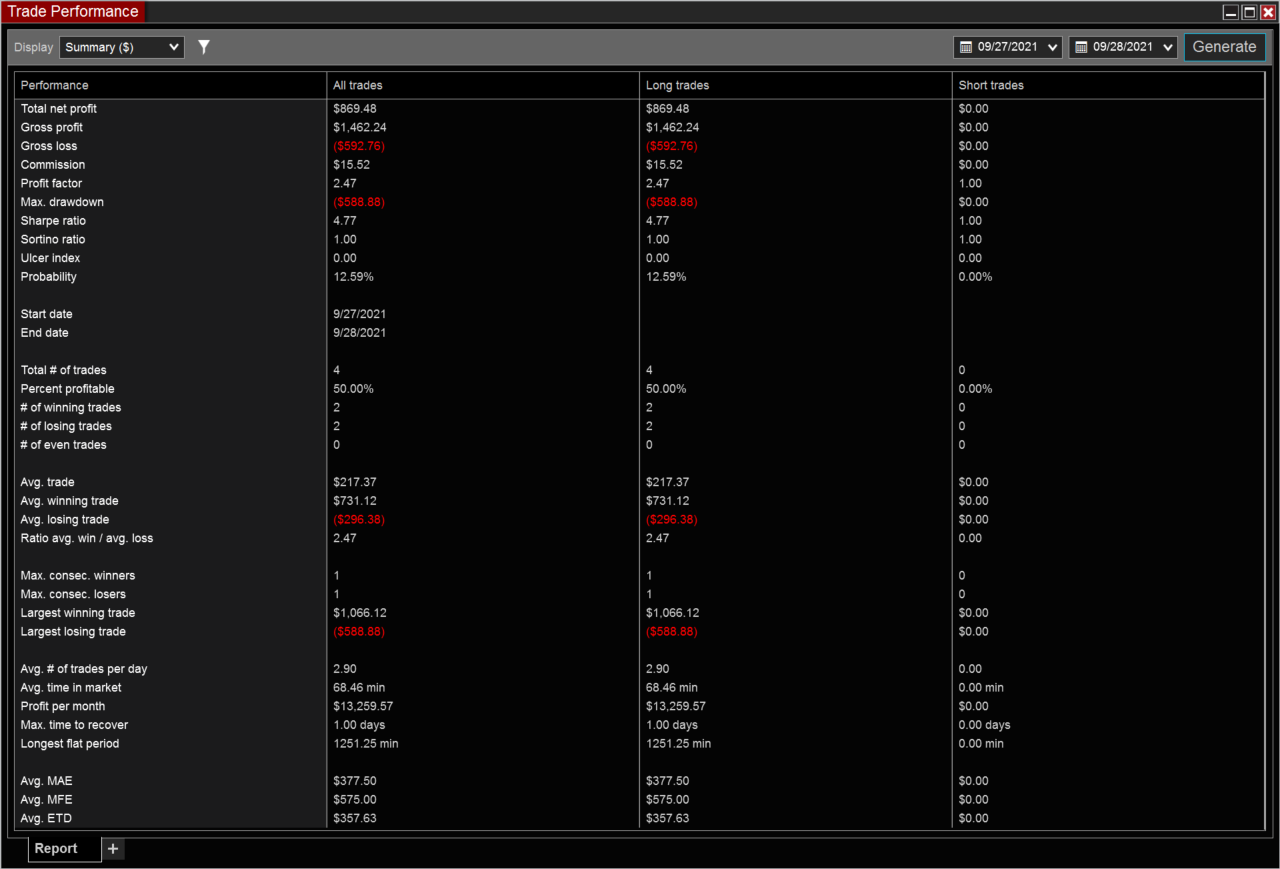
Task: Click the filter funnel icon
Action: click(204, 47)
